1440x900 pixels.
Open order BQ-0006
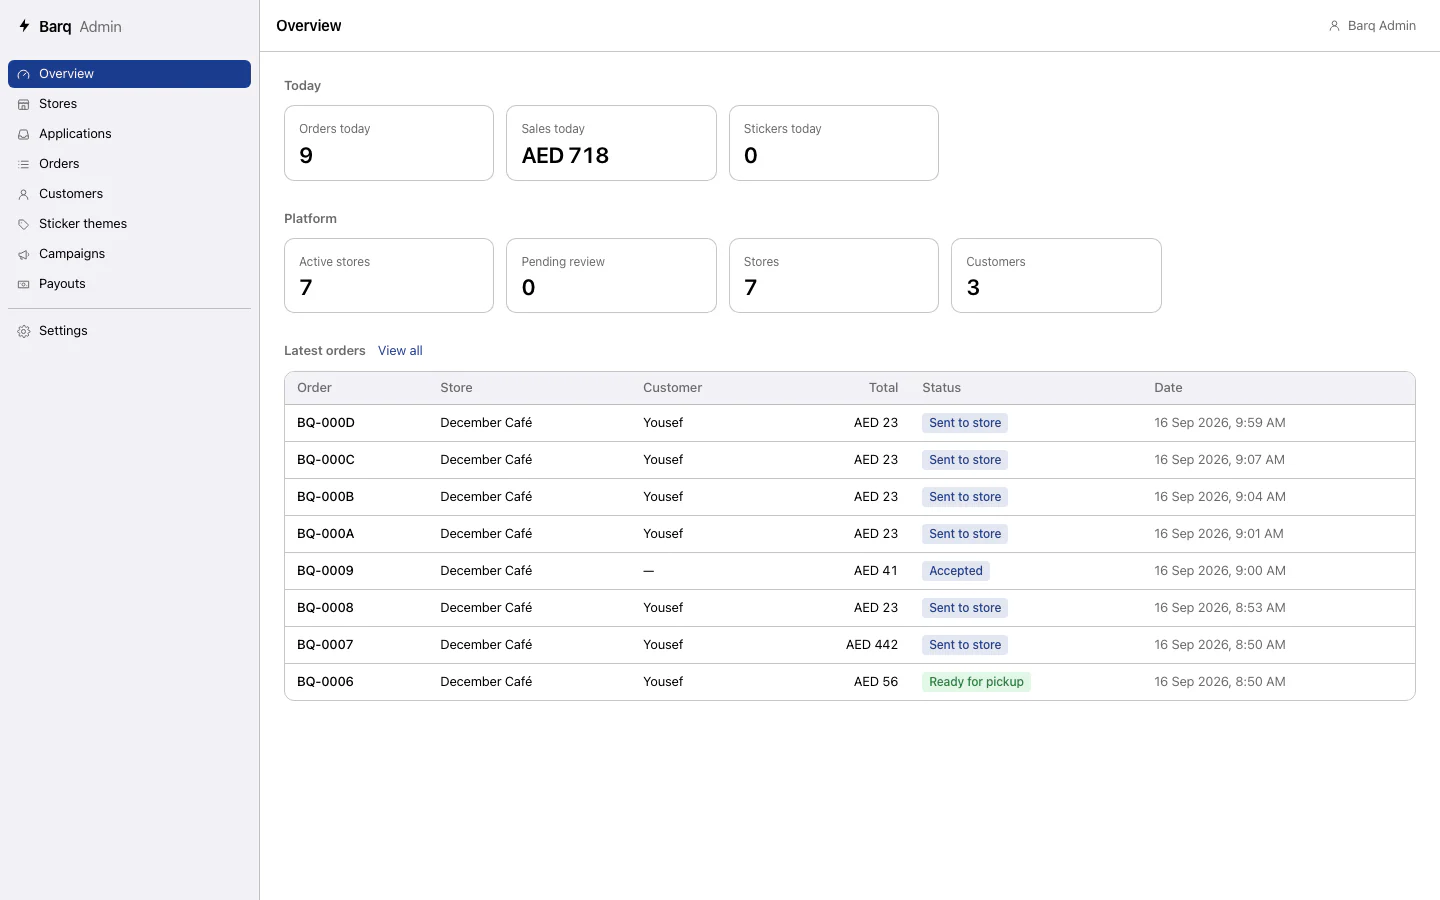pos(326,682)
